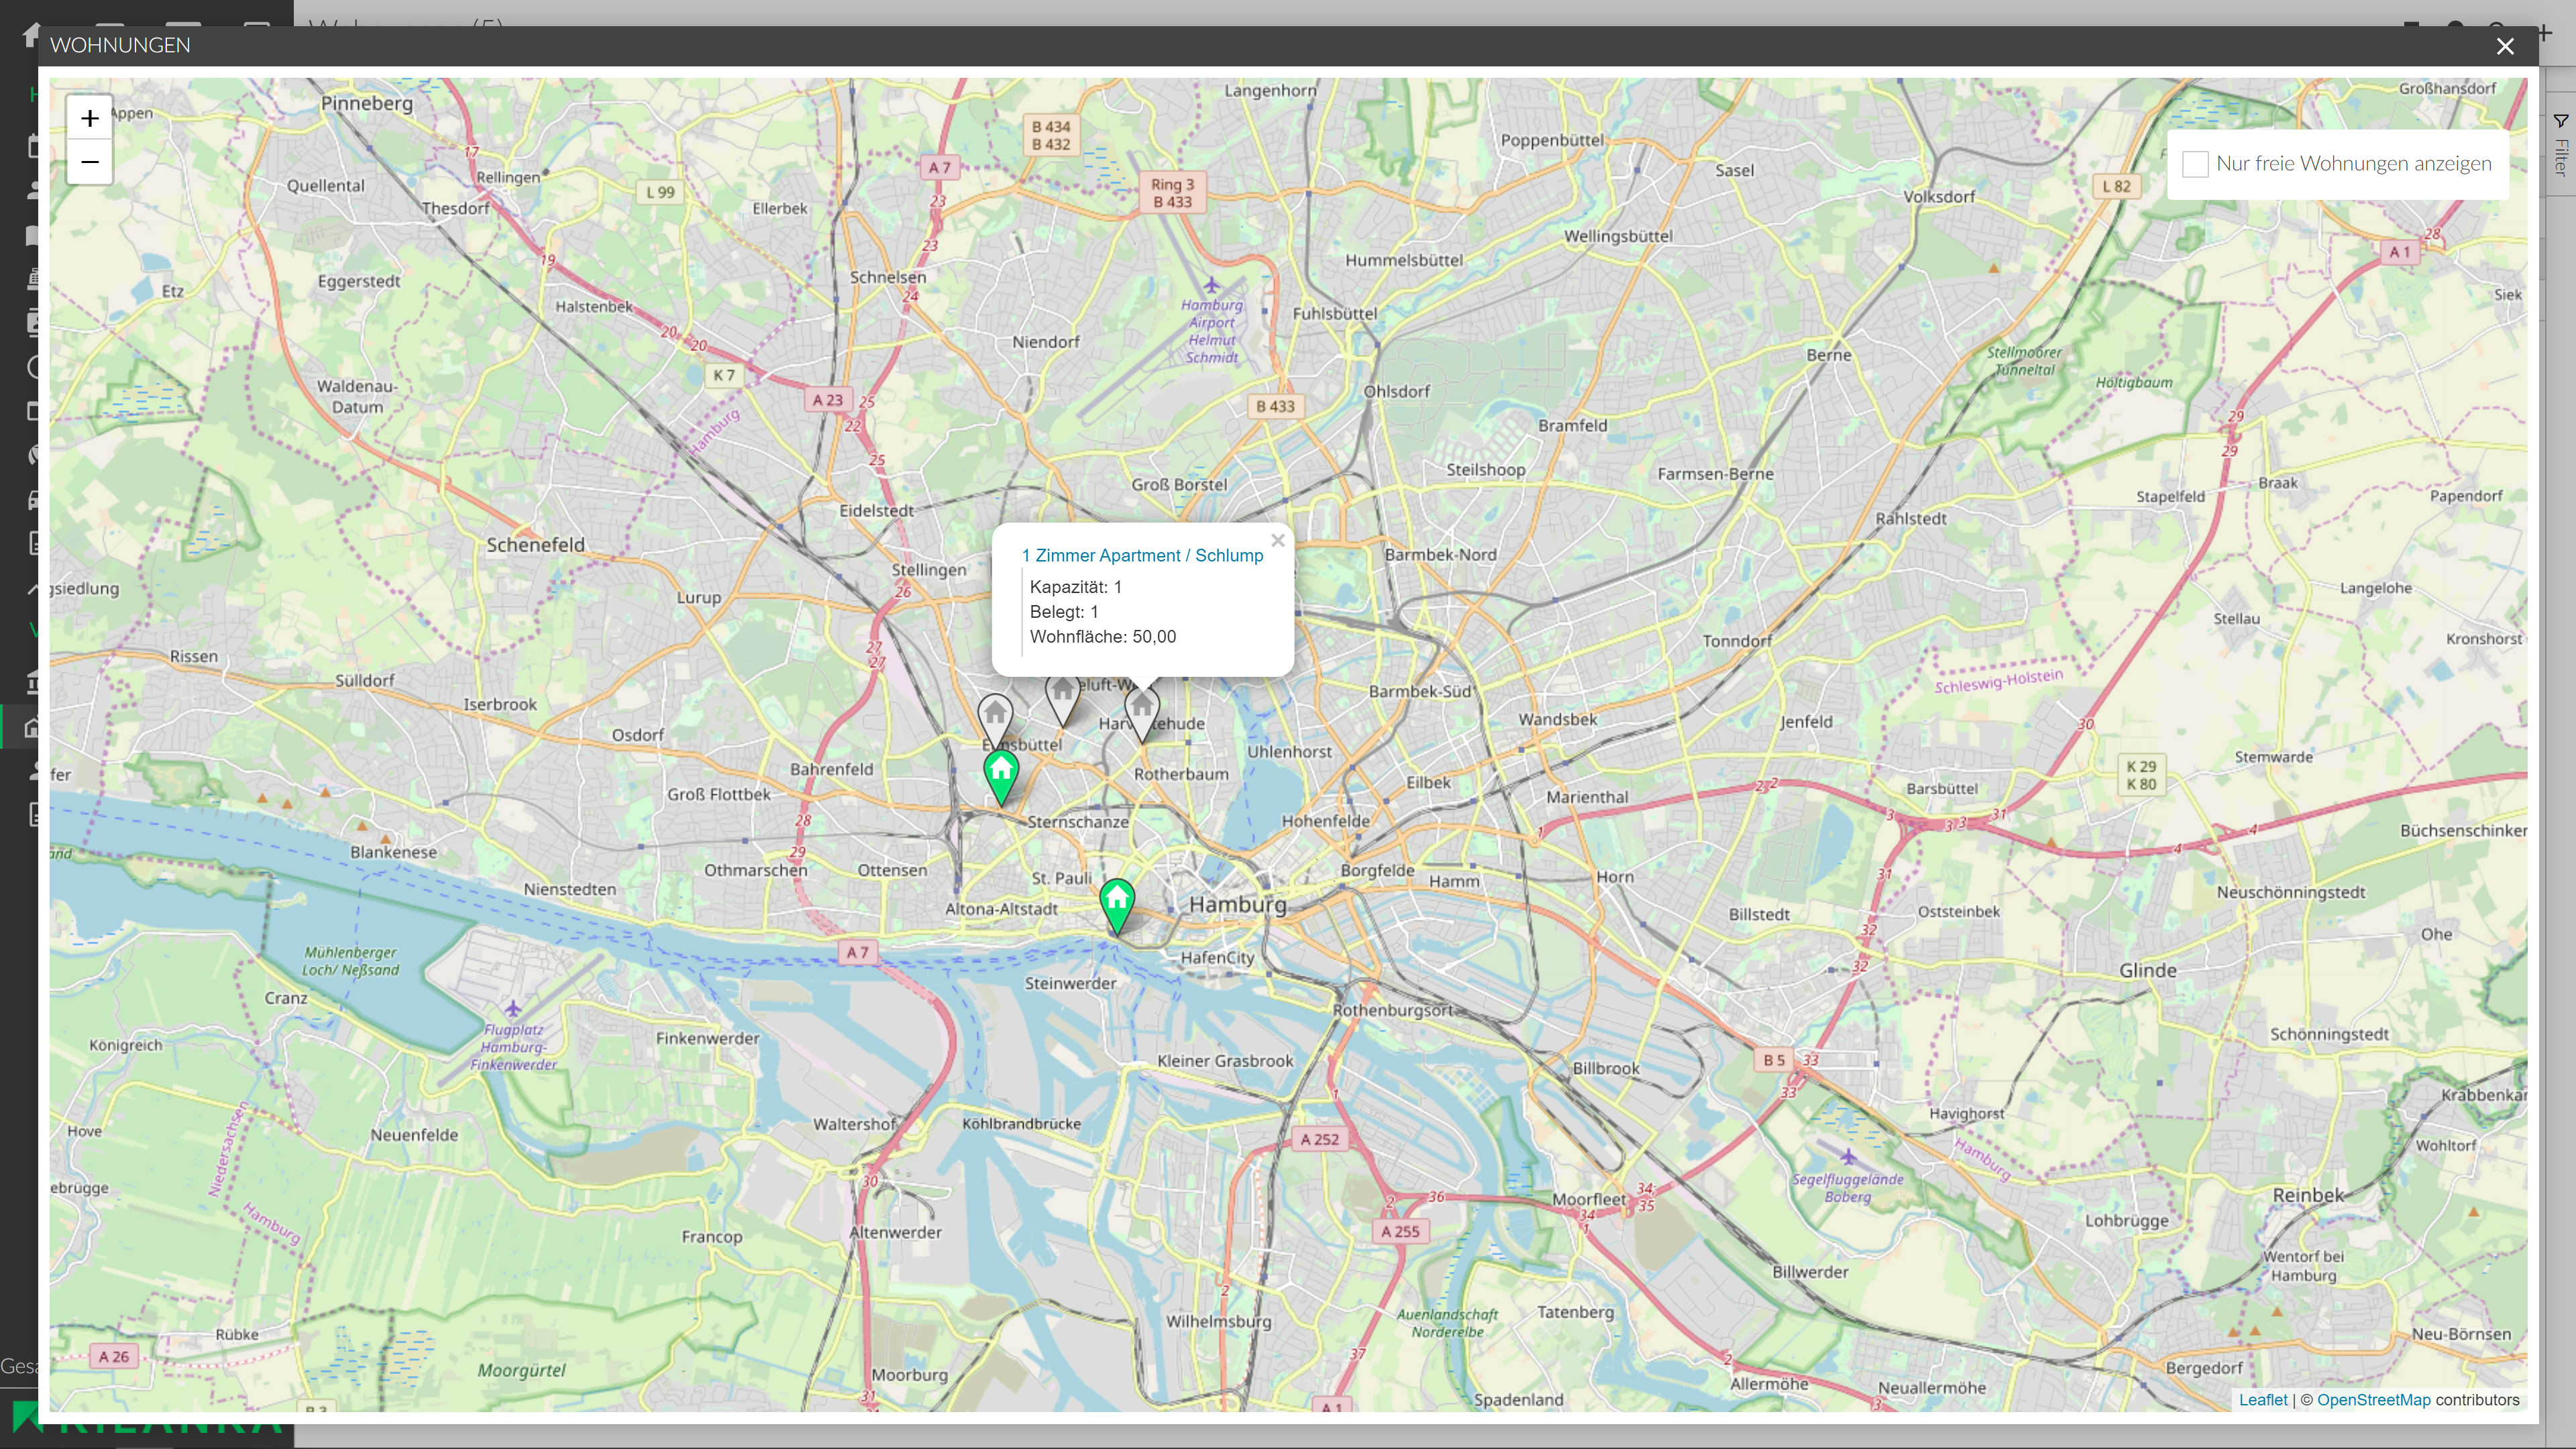Close the Wohnungen map dialog
Viewport: 2576px width, 1449px height.
[x=2504, y=46]
